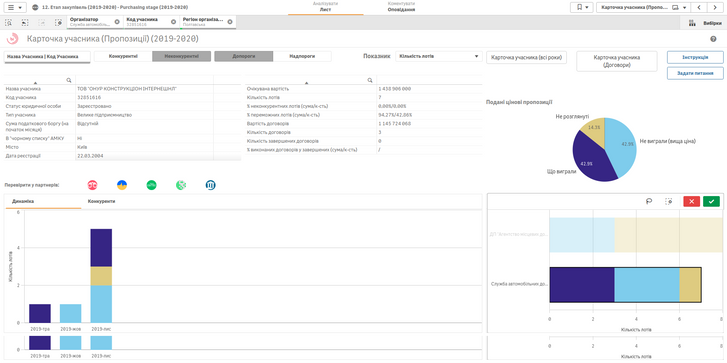Clear all selections icon
Screen dimensions: 727x363
tap(58, 22)
